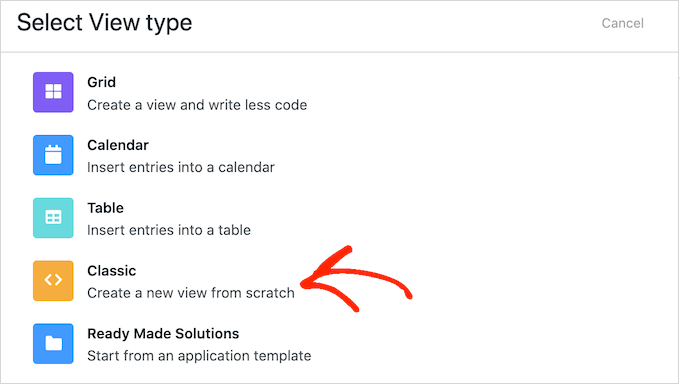The width and height of the screenshot is (680, 385).
Task: Select the Calendar title label
Action: [118, 145]
